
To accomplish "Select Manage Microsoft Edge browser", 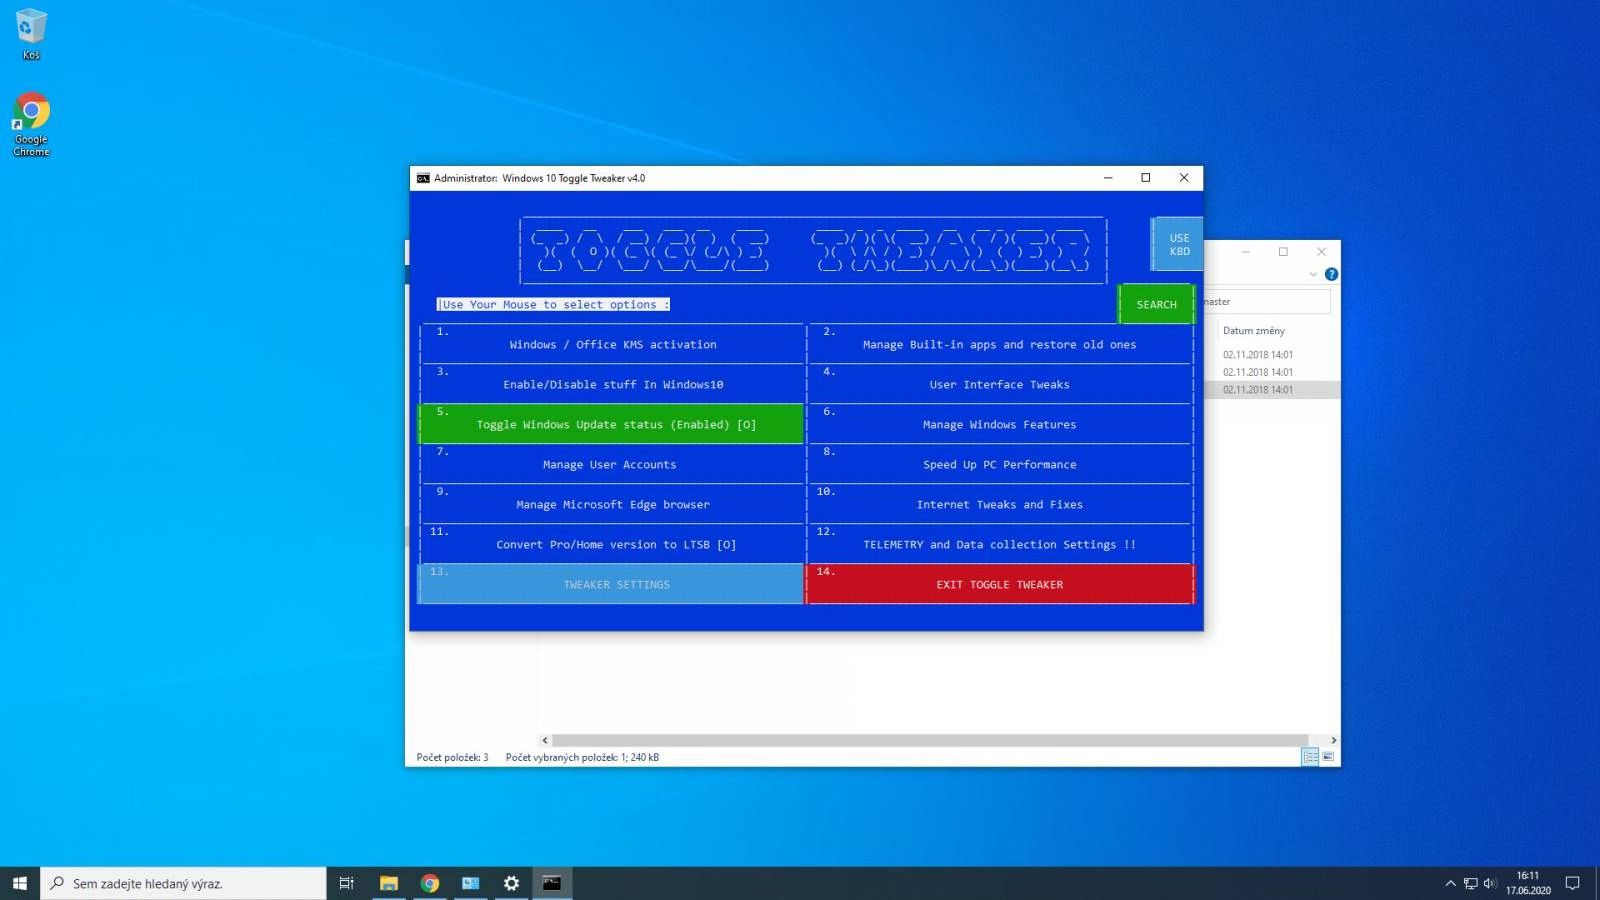I will 612,504.
